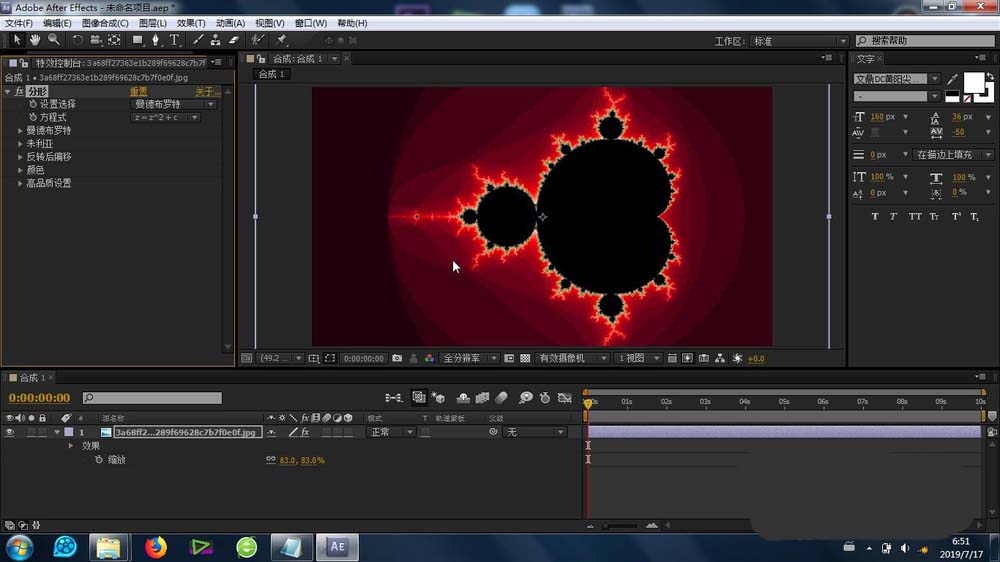
Task: Select the Clone Stamp tool
Action: 215,40
